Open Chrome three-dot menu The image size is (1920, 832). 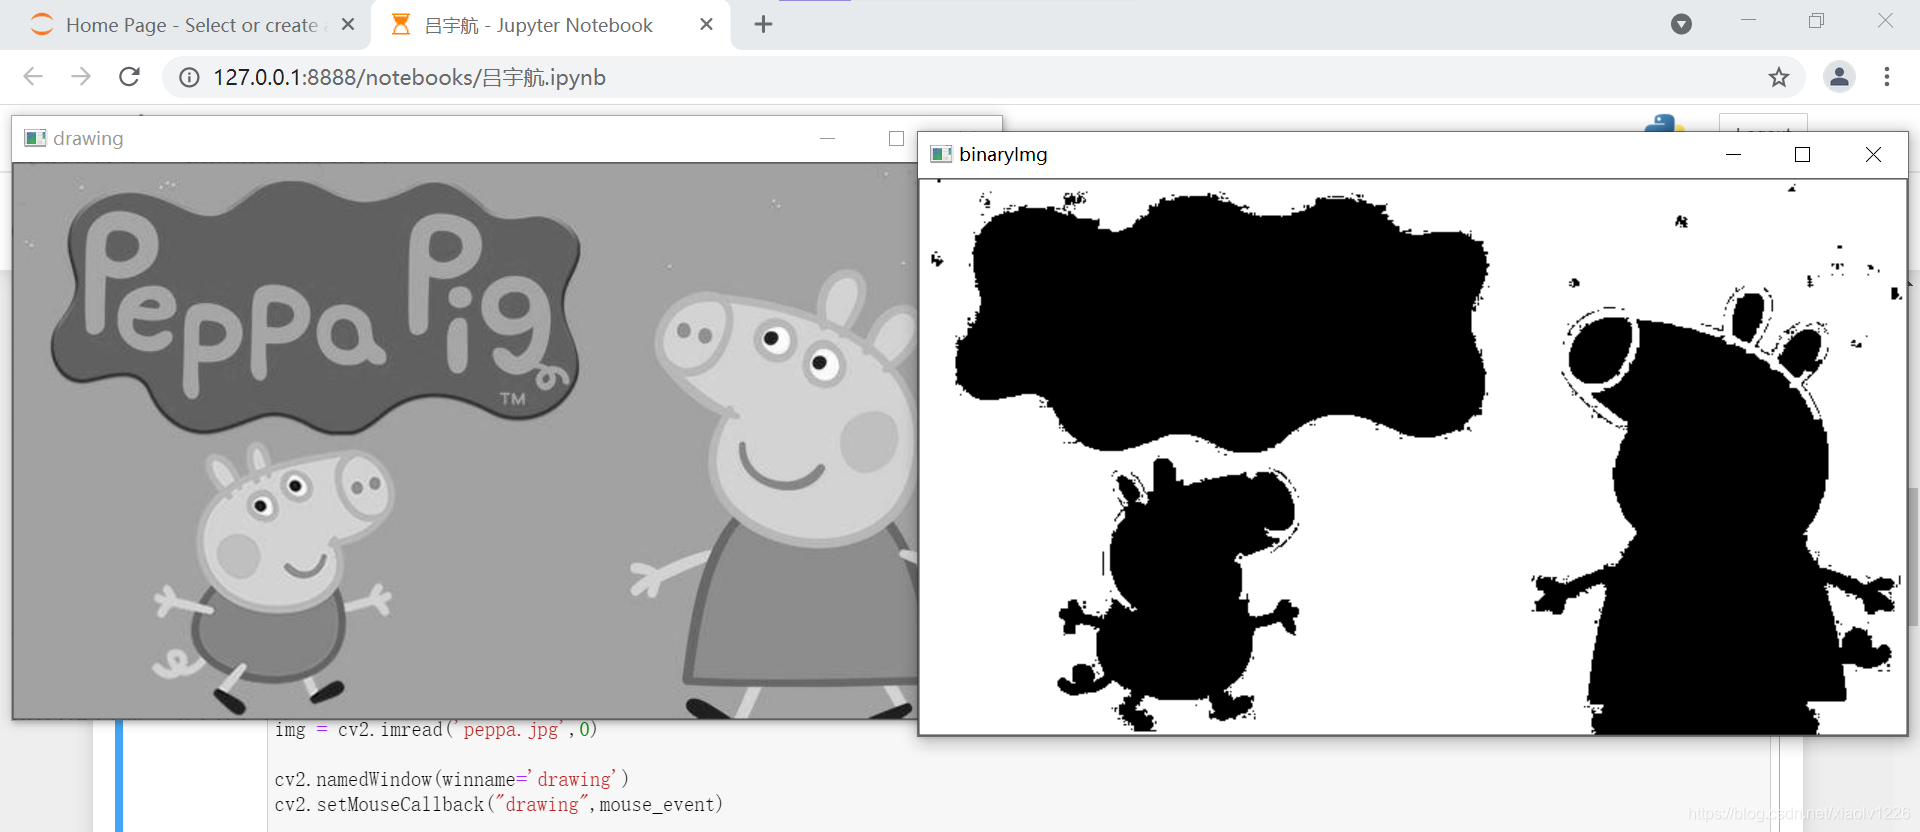(1887, 77)
